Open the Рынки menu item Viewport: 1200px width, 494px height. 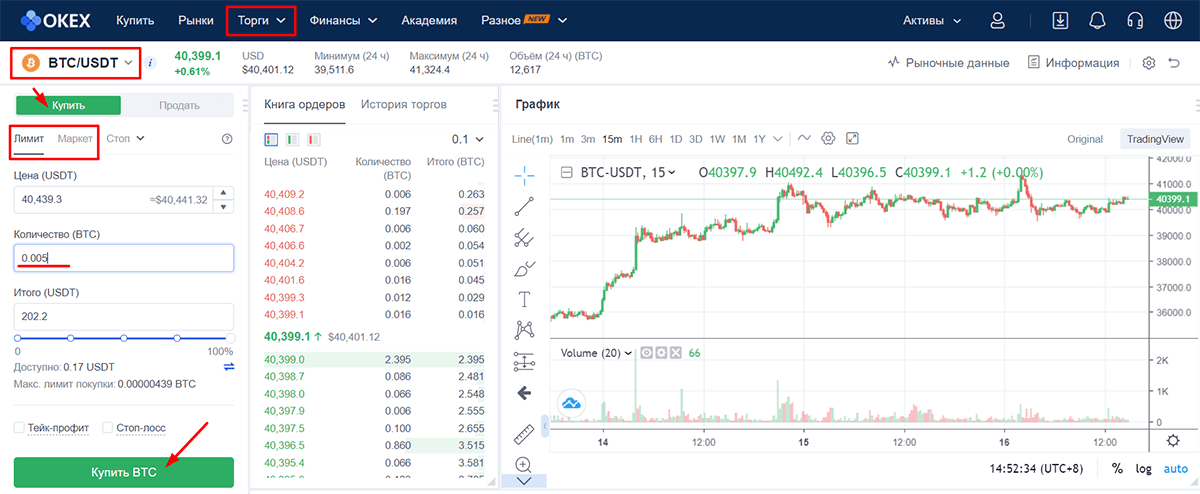click(196, 20)
